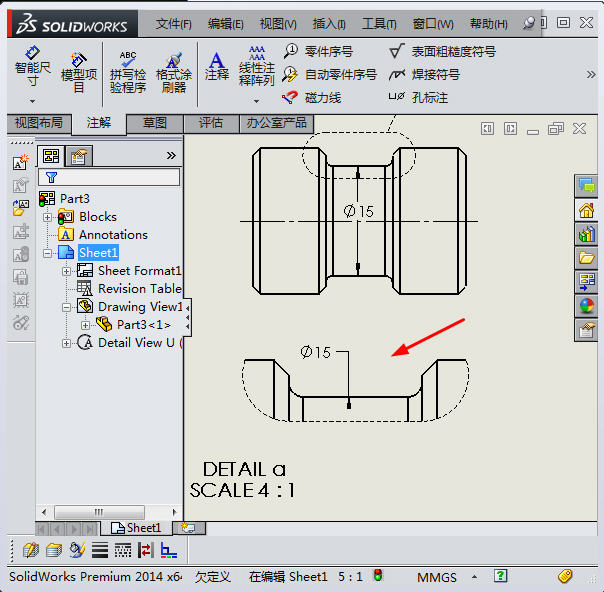
Task: Switch to the 评估 (Evaluate) tab
Action: pyautogui.click(x=211, y=123)
